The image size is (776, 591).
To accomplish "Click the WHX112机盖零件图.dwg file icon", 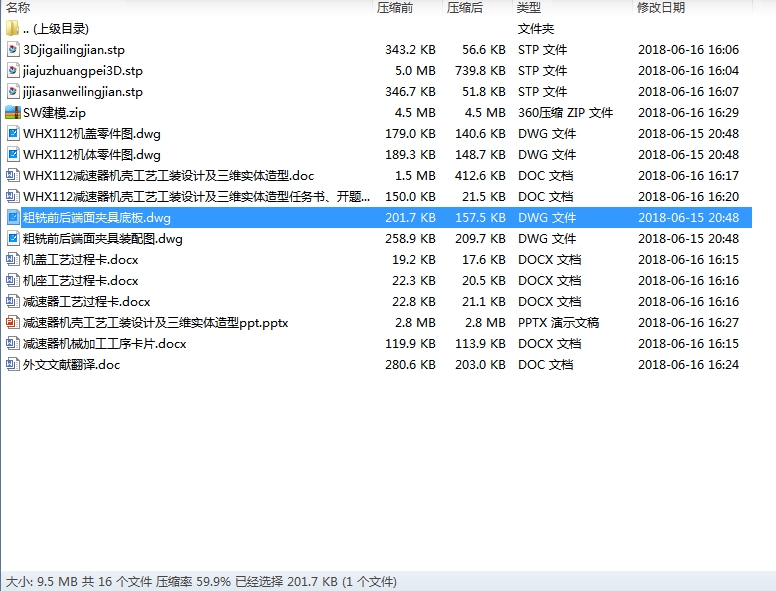I will (13, 134).
